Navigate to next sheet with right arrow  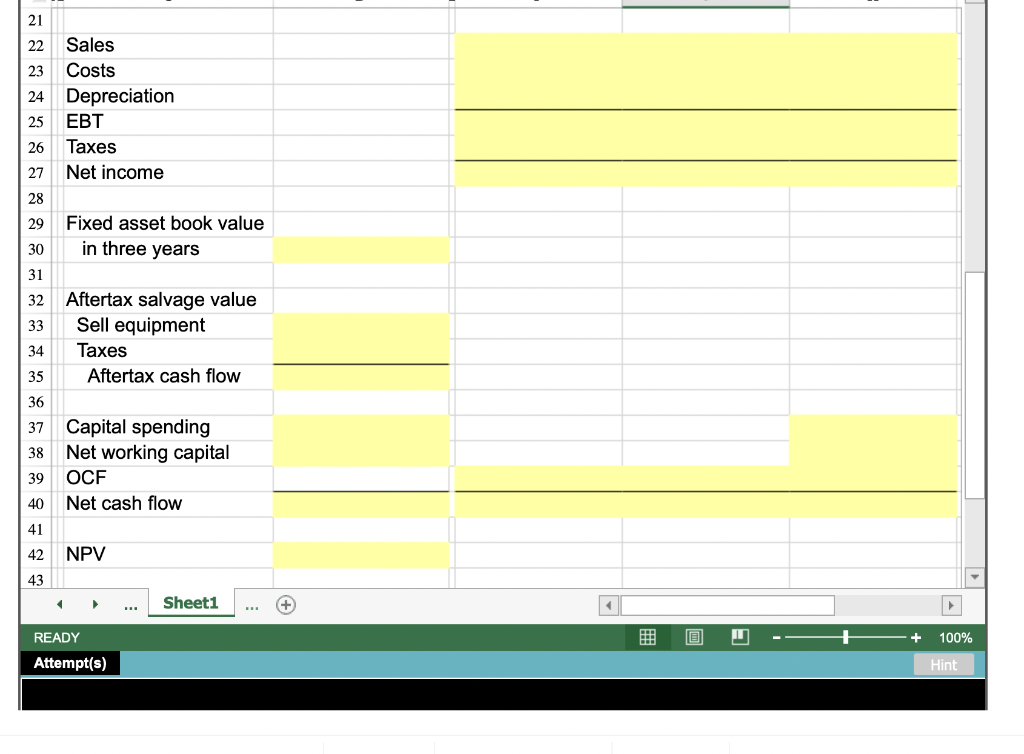pos(95,604)
